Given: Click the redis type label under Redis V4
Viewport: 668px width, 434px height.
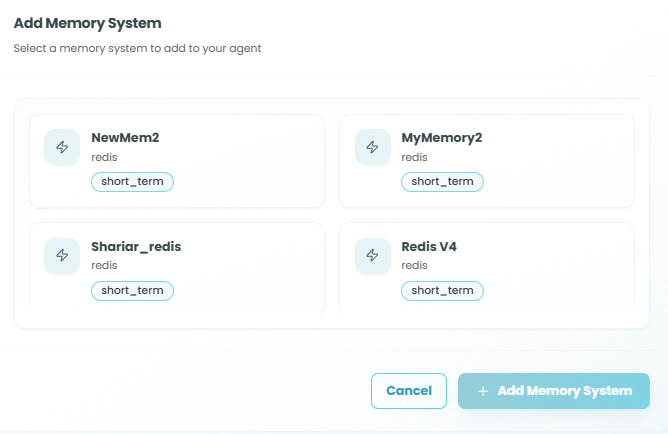Looking at the screenshot, I should (414, 266).
